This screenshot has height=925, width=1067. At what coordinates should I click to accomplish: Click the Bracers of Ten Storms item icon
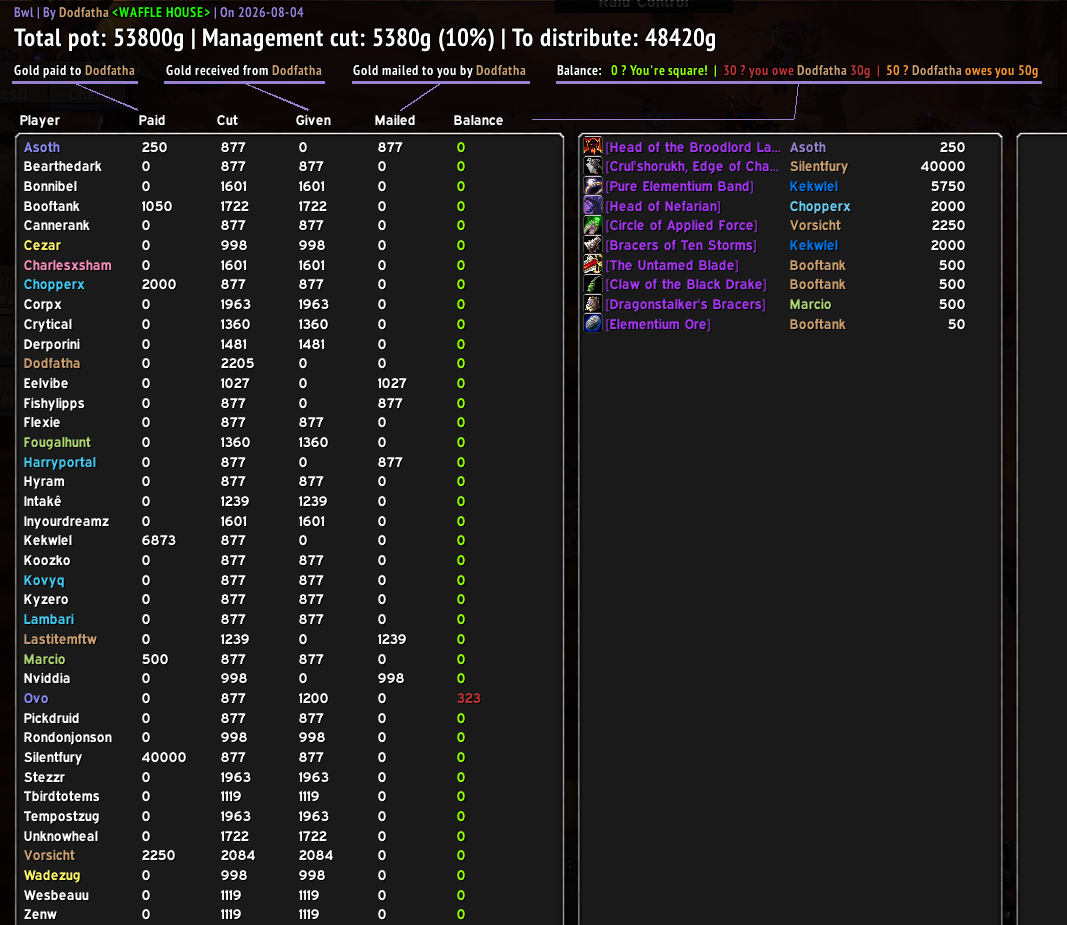tap(593, 245)
